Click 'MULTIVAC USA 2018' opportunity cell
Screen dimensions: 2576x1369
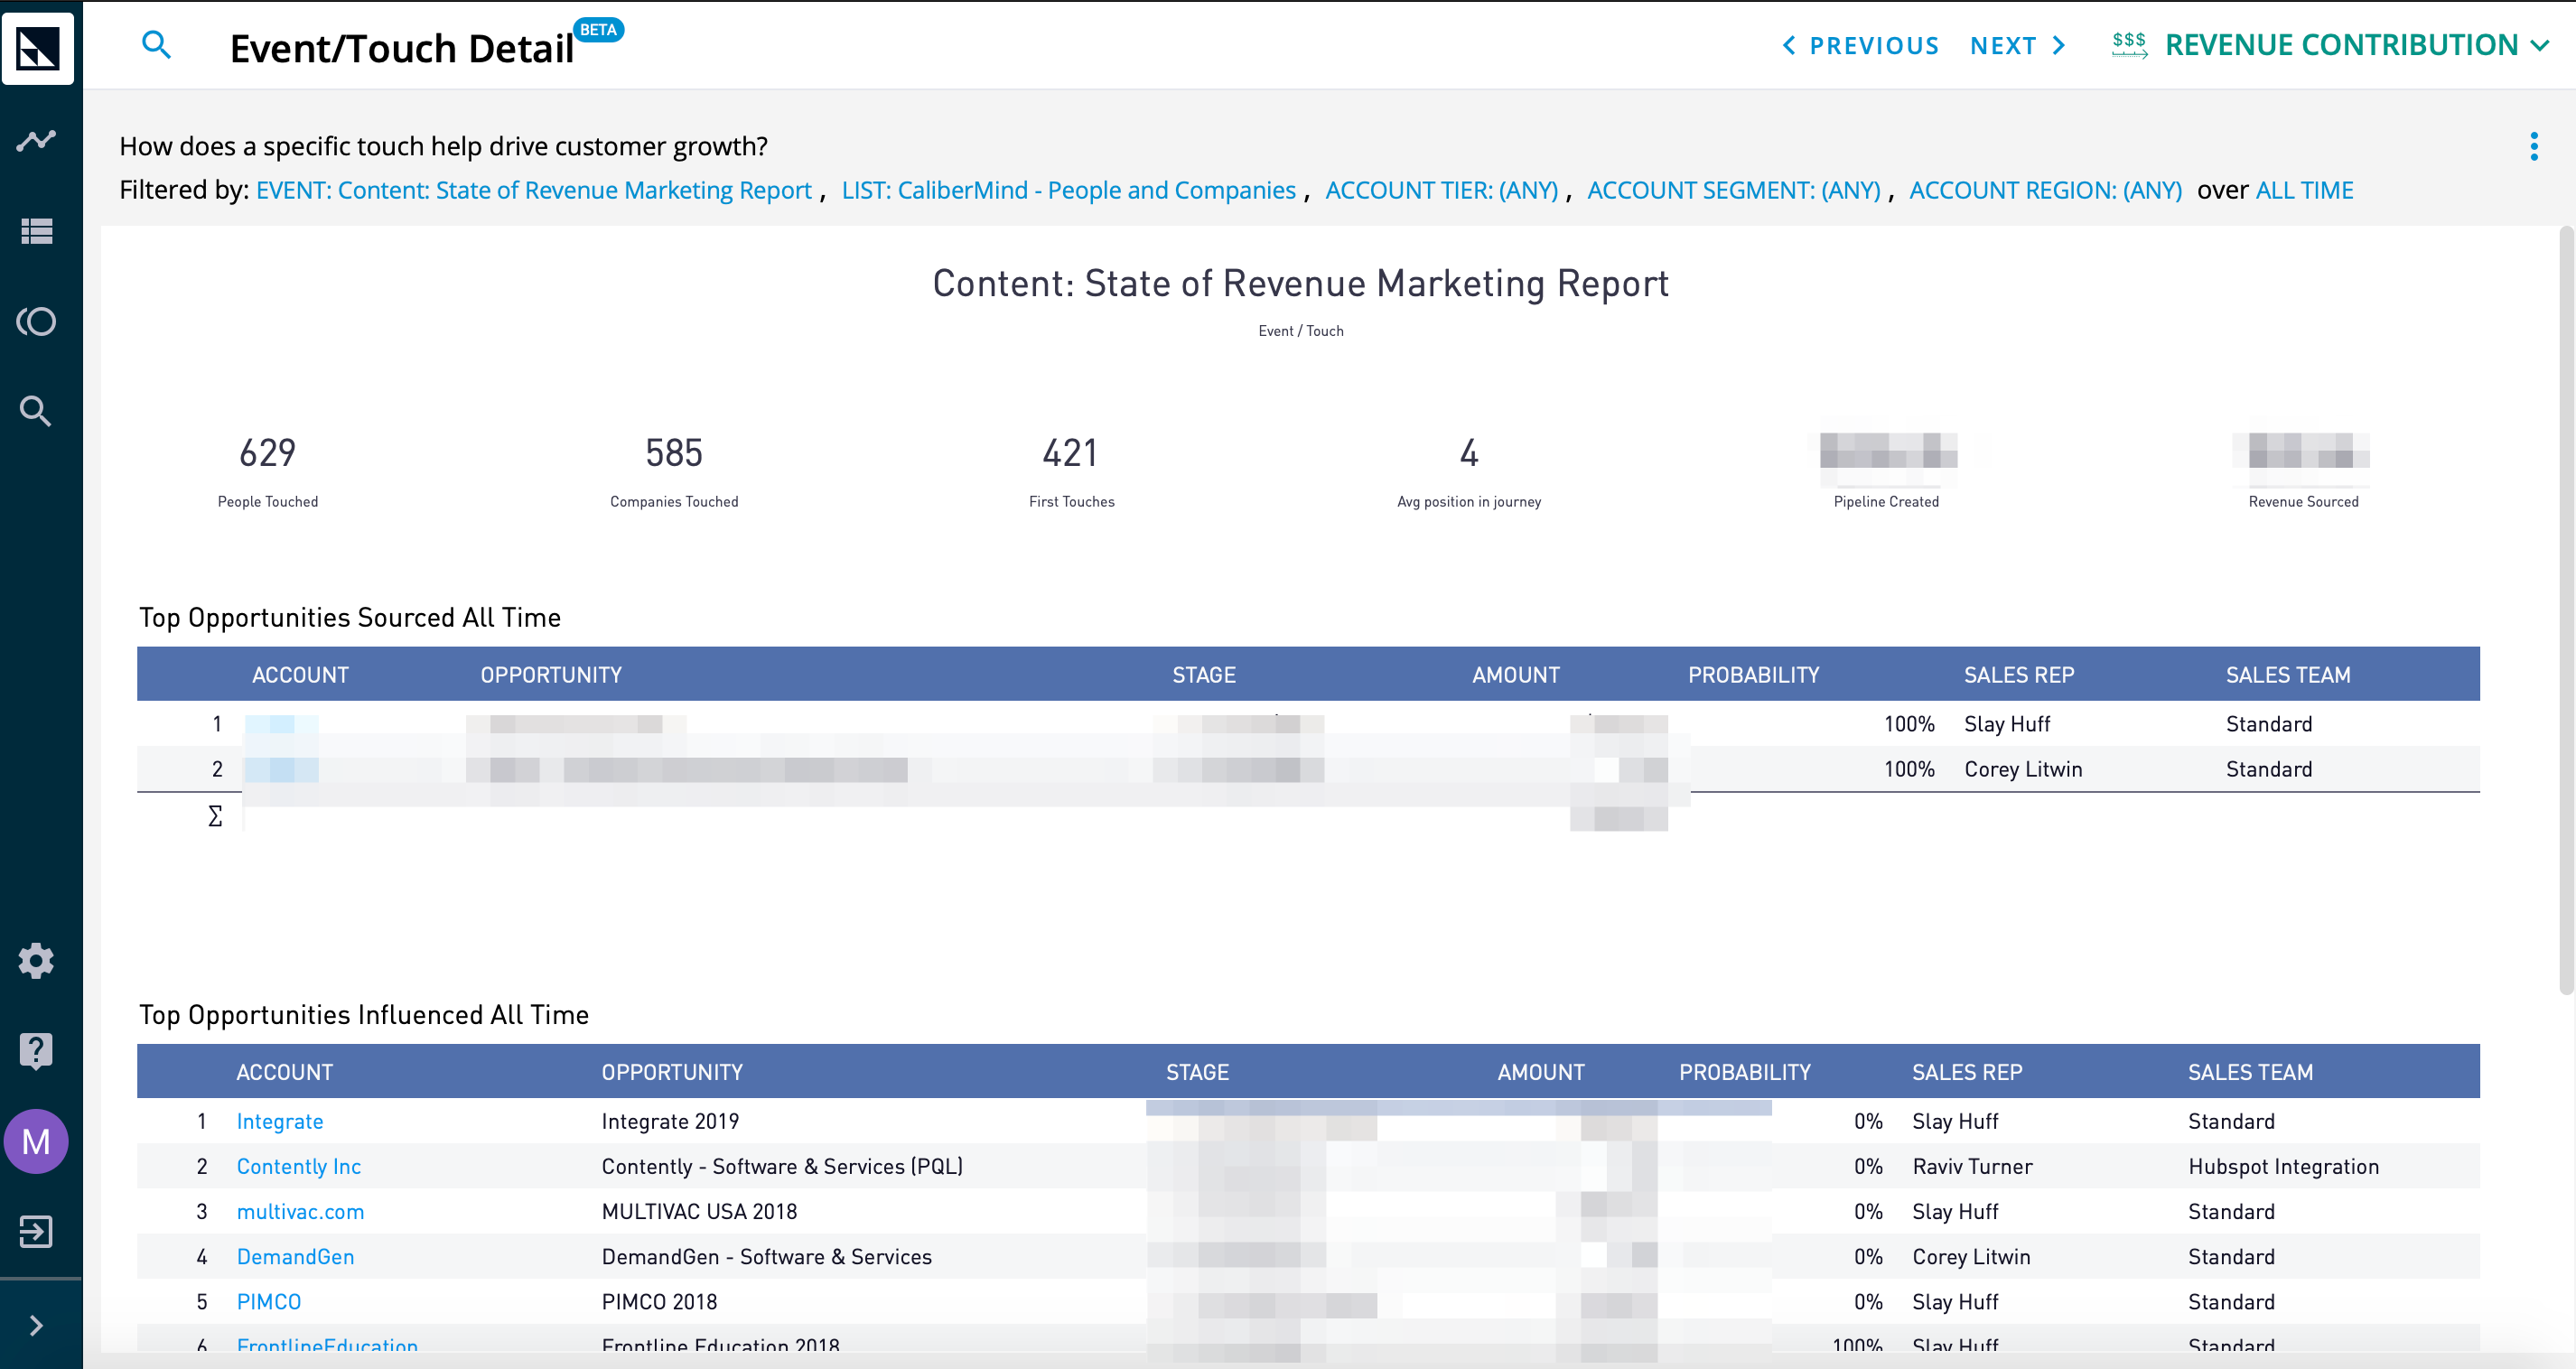tap(699, 1211)
